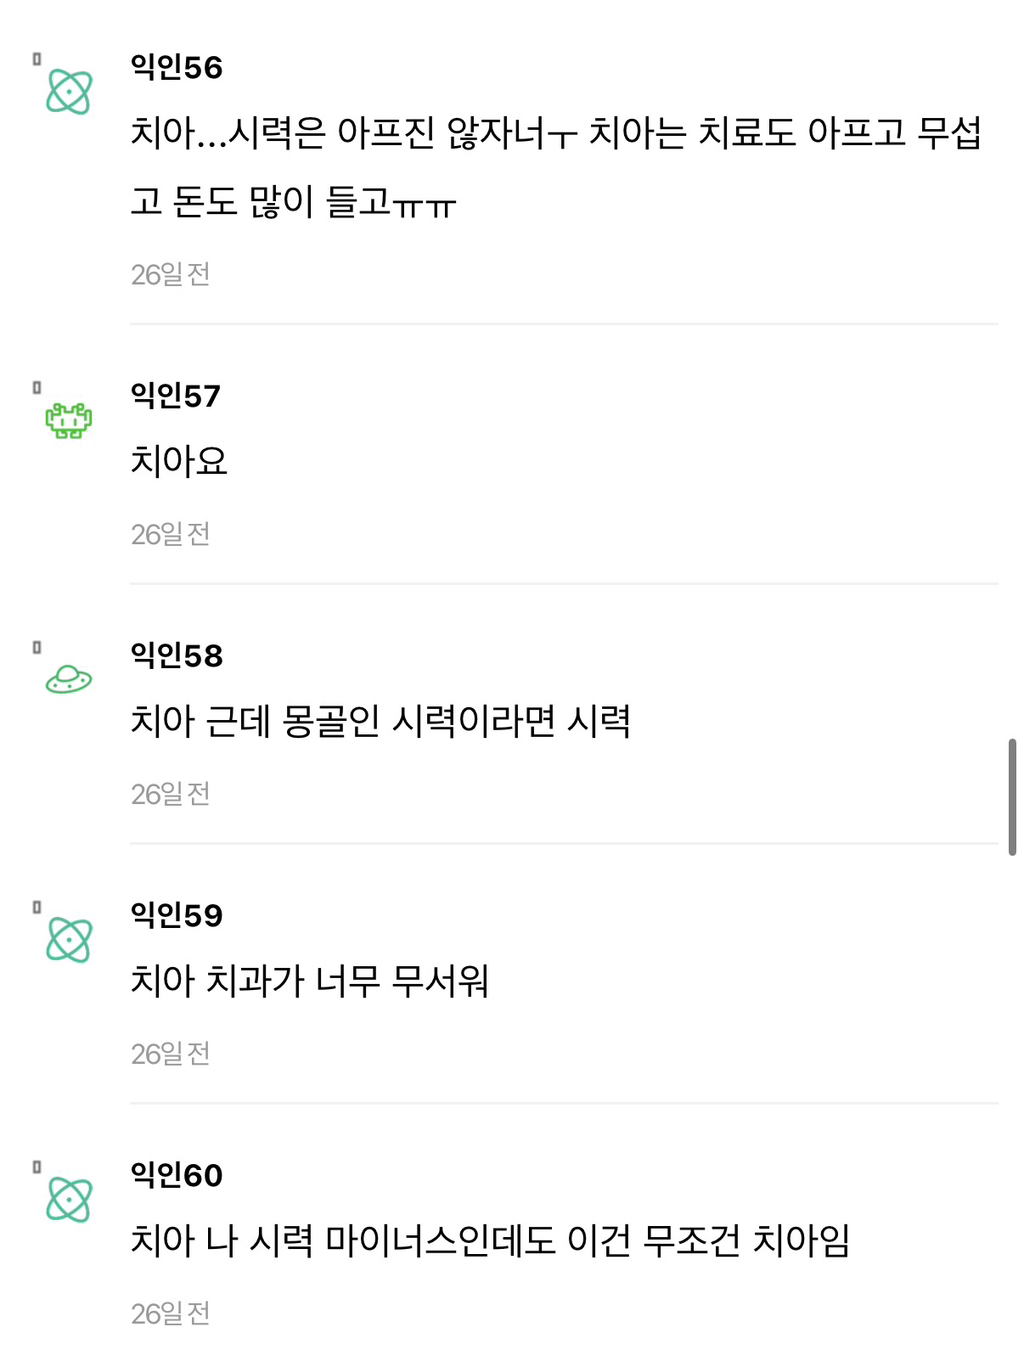
Task: Click the comment '치아 치과가 너무 무서워'
Action: 309,981
